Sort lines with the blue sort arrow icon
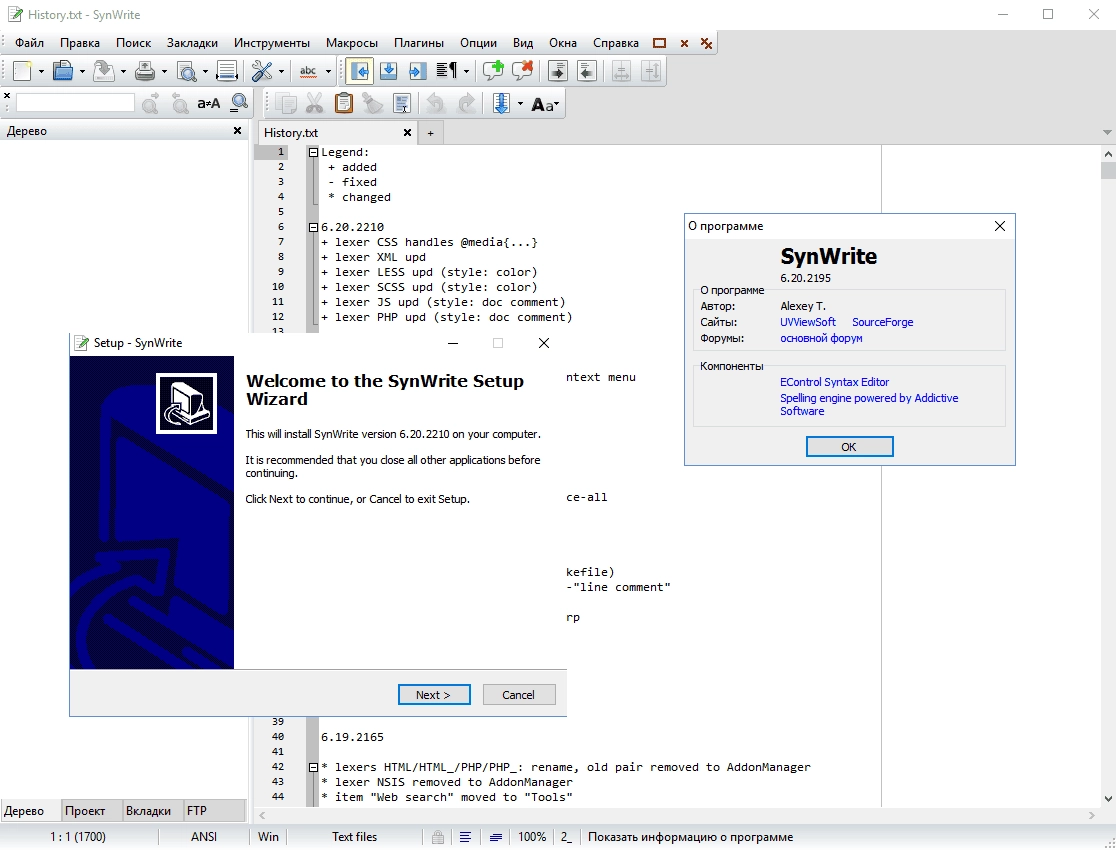 [501, 104]
